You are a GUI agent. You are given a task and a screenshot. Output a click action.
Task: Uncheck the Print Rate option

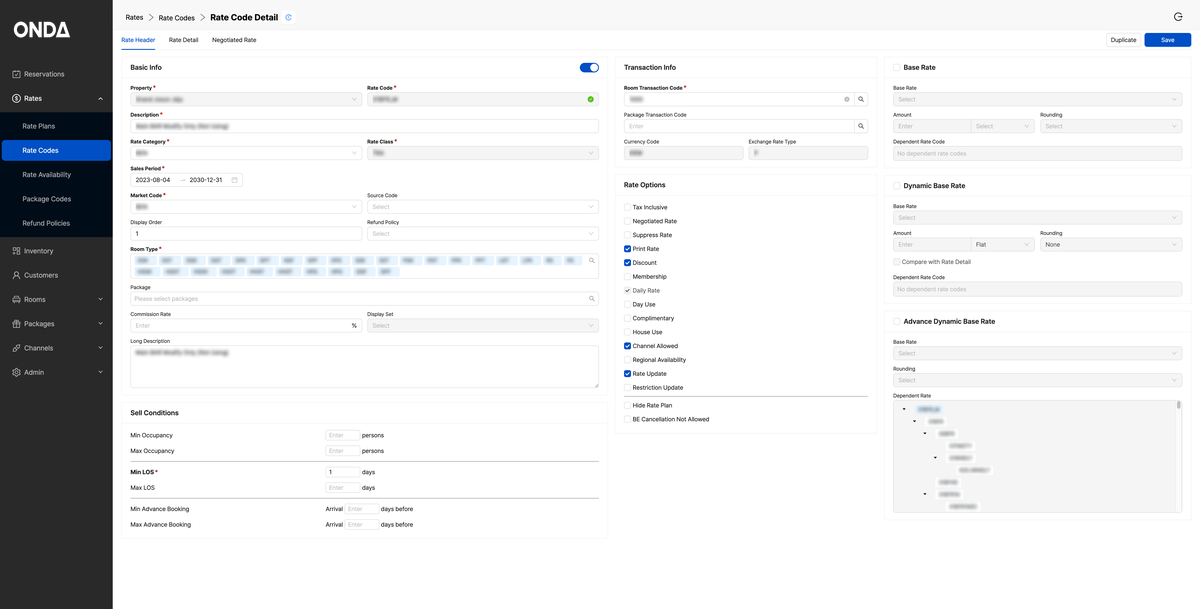click(628, 249)
